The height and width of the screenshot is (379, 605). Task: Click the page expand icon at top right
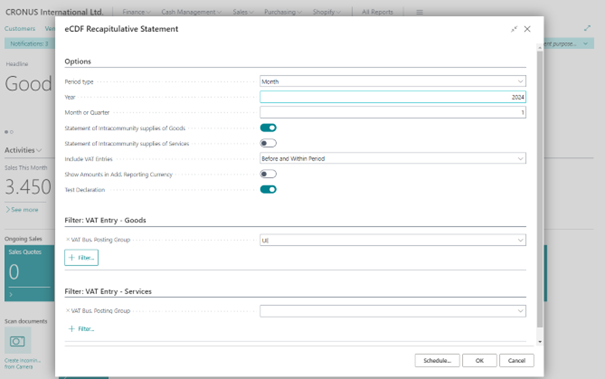click(587, 28)
